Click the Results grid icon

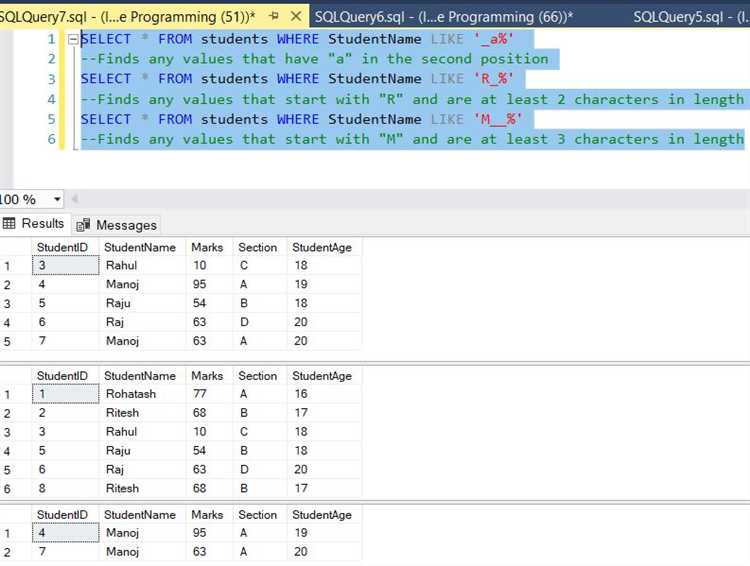coord(10,224)
